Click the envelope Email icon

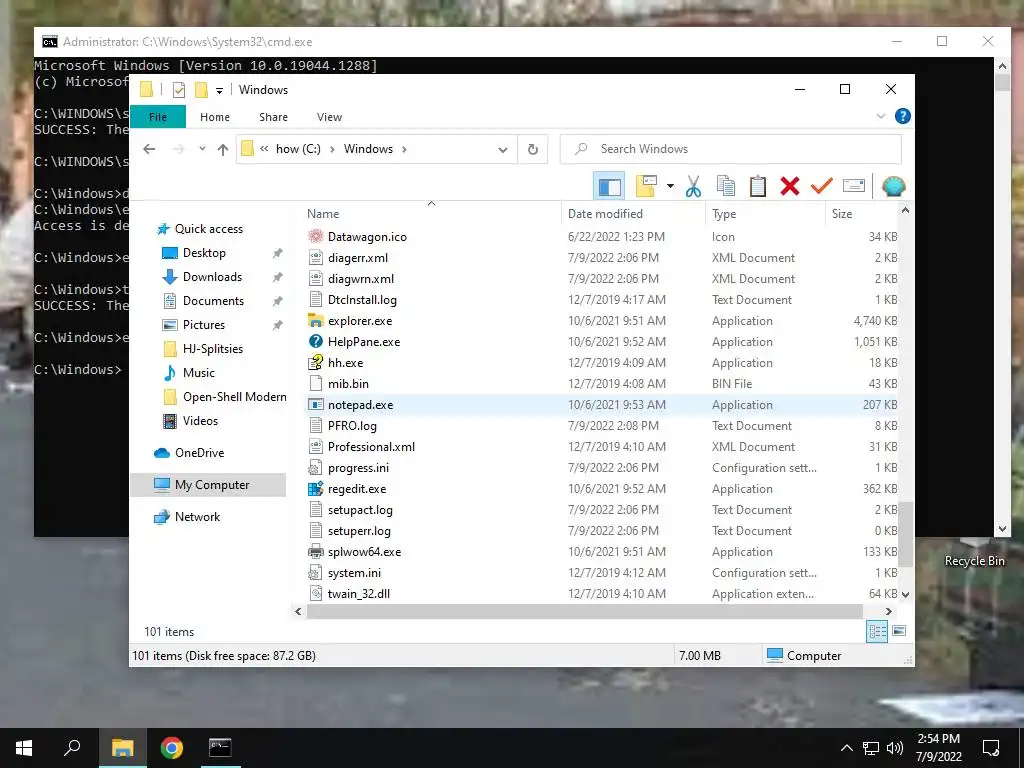click(854, 186)
